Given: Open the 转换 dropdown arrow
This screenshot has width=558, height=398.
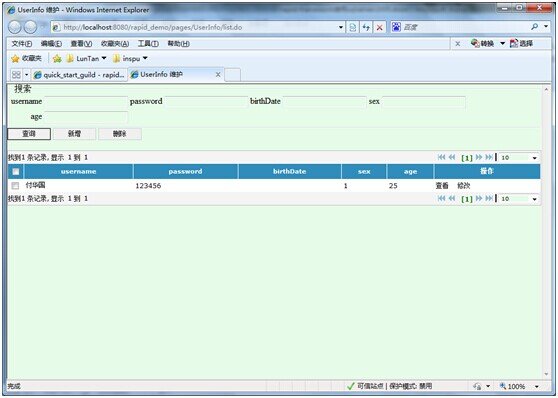Looking at the screenshot, I should point(502,43).
